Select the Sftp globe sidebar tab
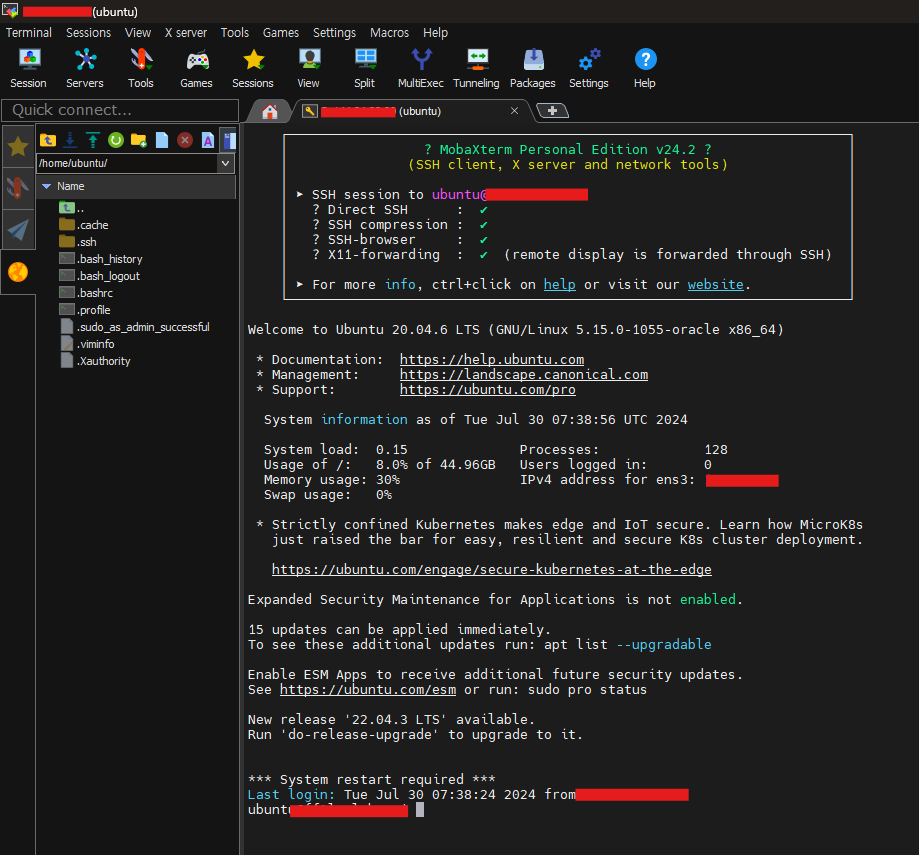Image resolution: width=919 pixels, height=855 pixels. [18, 272]
